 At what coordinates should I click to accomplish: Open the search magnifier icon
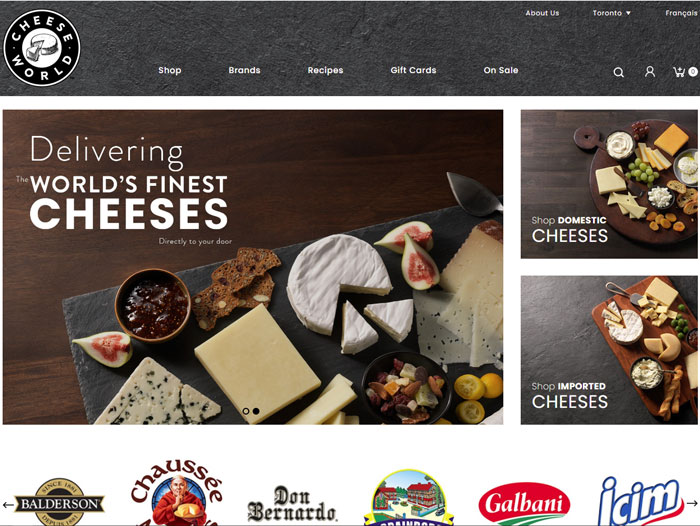tap(618, 72)
